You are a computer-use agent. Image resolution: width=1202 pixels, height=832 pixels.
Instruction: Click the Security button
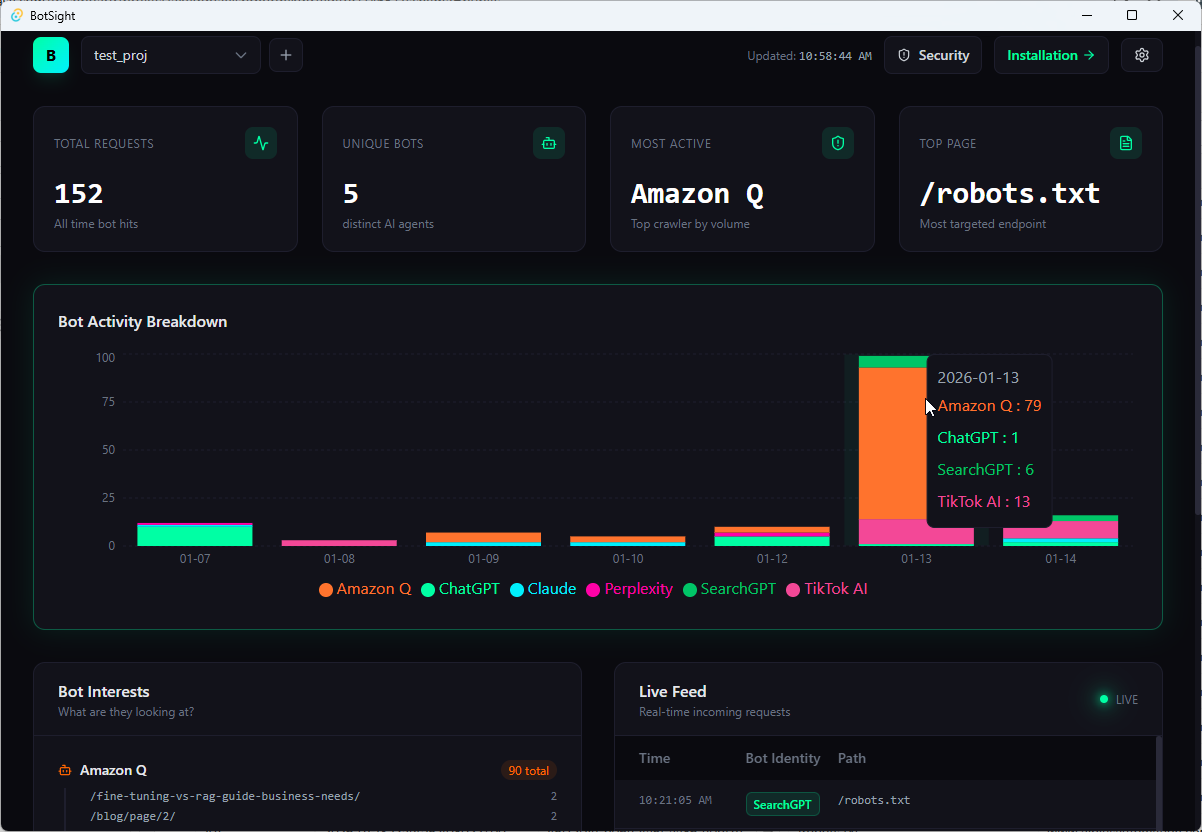(x=932, y=55)
